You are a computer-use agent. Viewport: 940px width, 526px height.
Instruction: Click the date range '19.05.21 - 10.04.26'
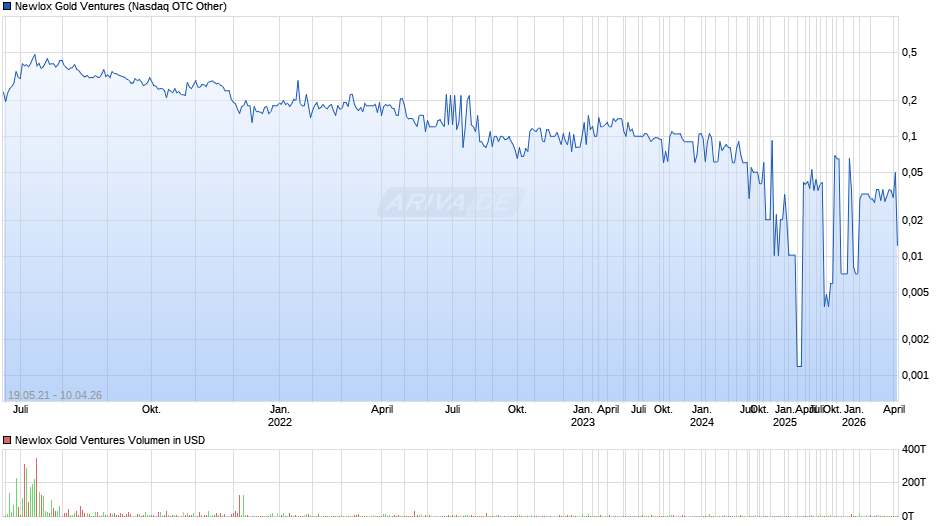[x=55, y=395]
